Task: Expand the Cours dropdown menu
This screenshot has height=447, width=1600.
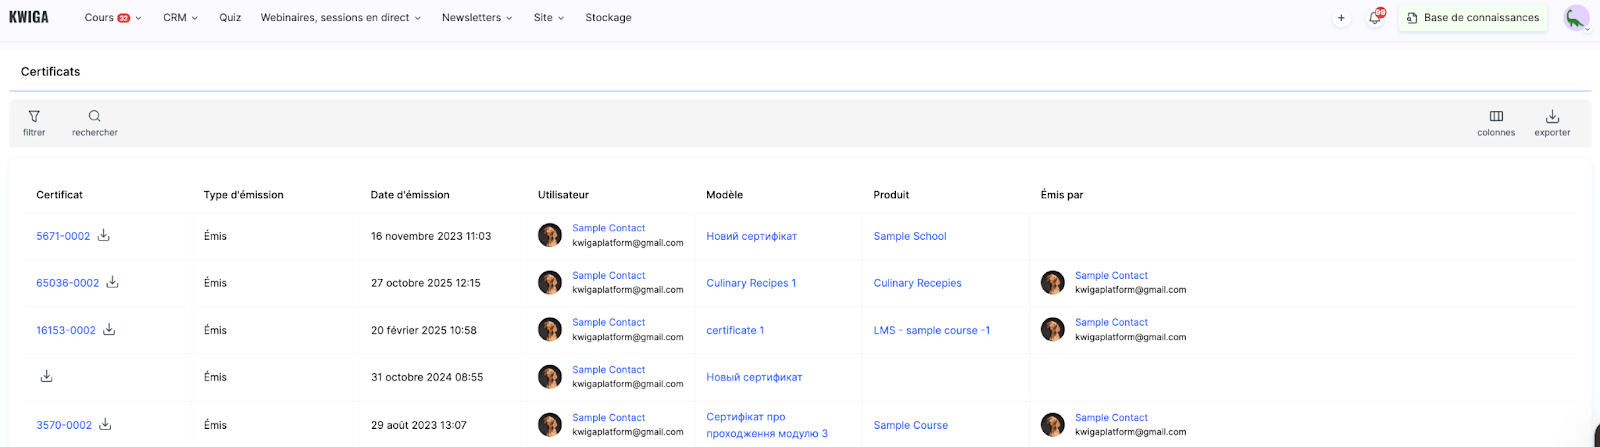Action: [x=112, y=18]
